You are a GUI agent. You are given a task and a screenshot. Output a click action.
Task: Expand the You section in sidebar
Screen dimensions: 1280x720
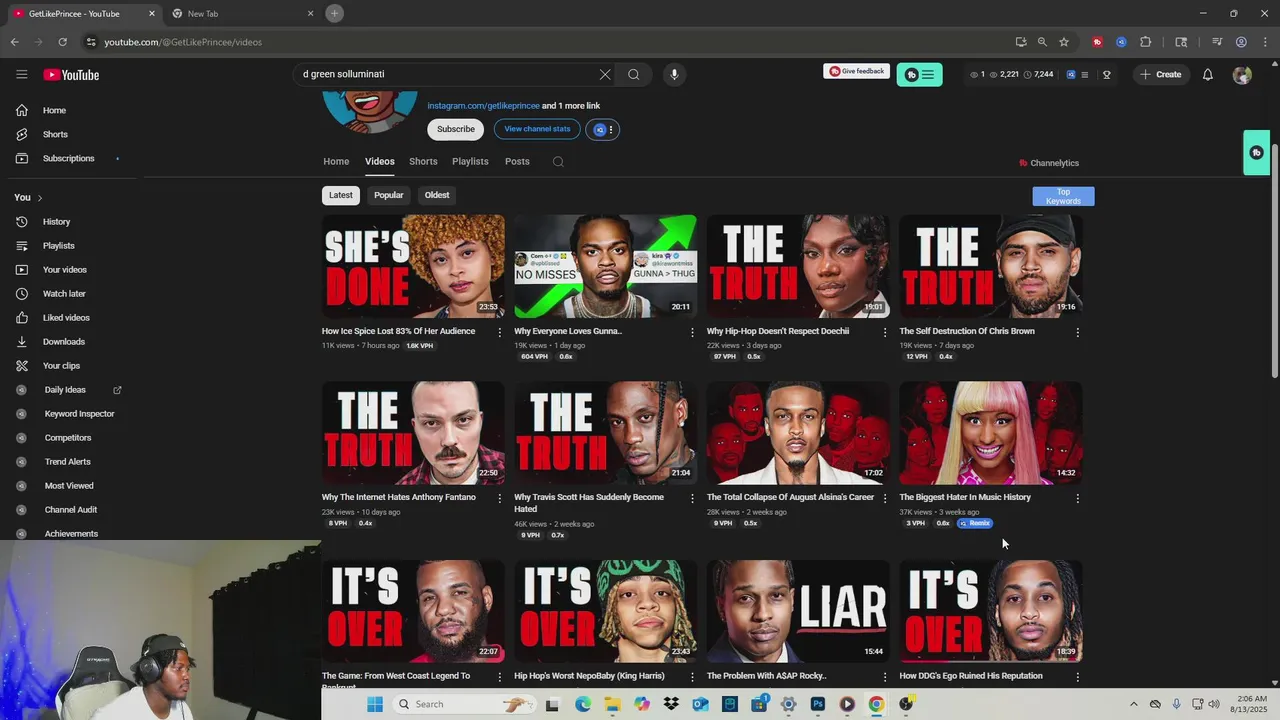pos(28,197)
